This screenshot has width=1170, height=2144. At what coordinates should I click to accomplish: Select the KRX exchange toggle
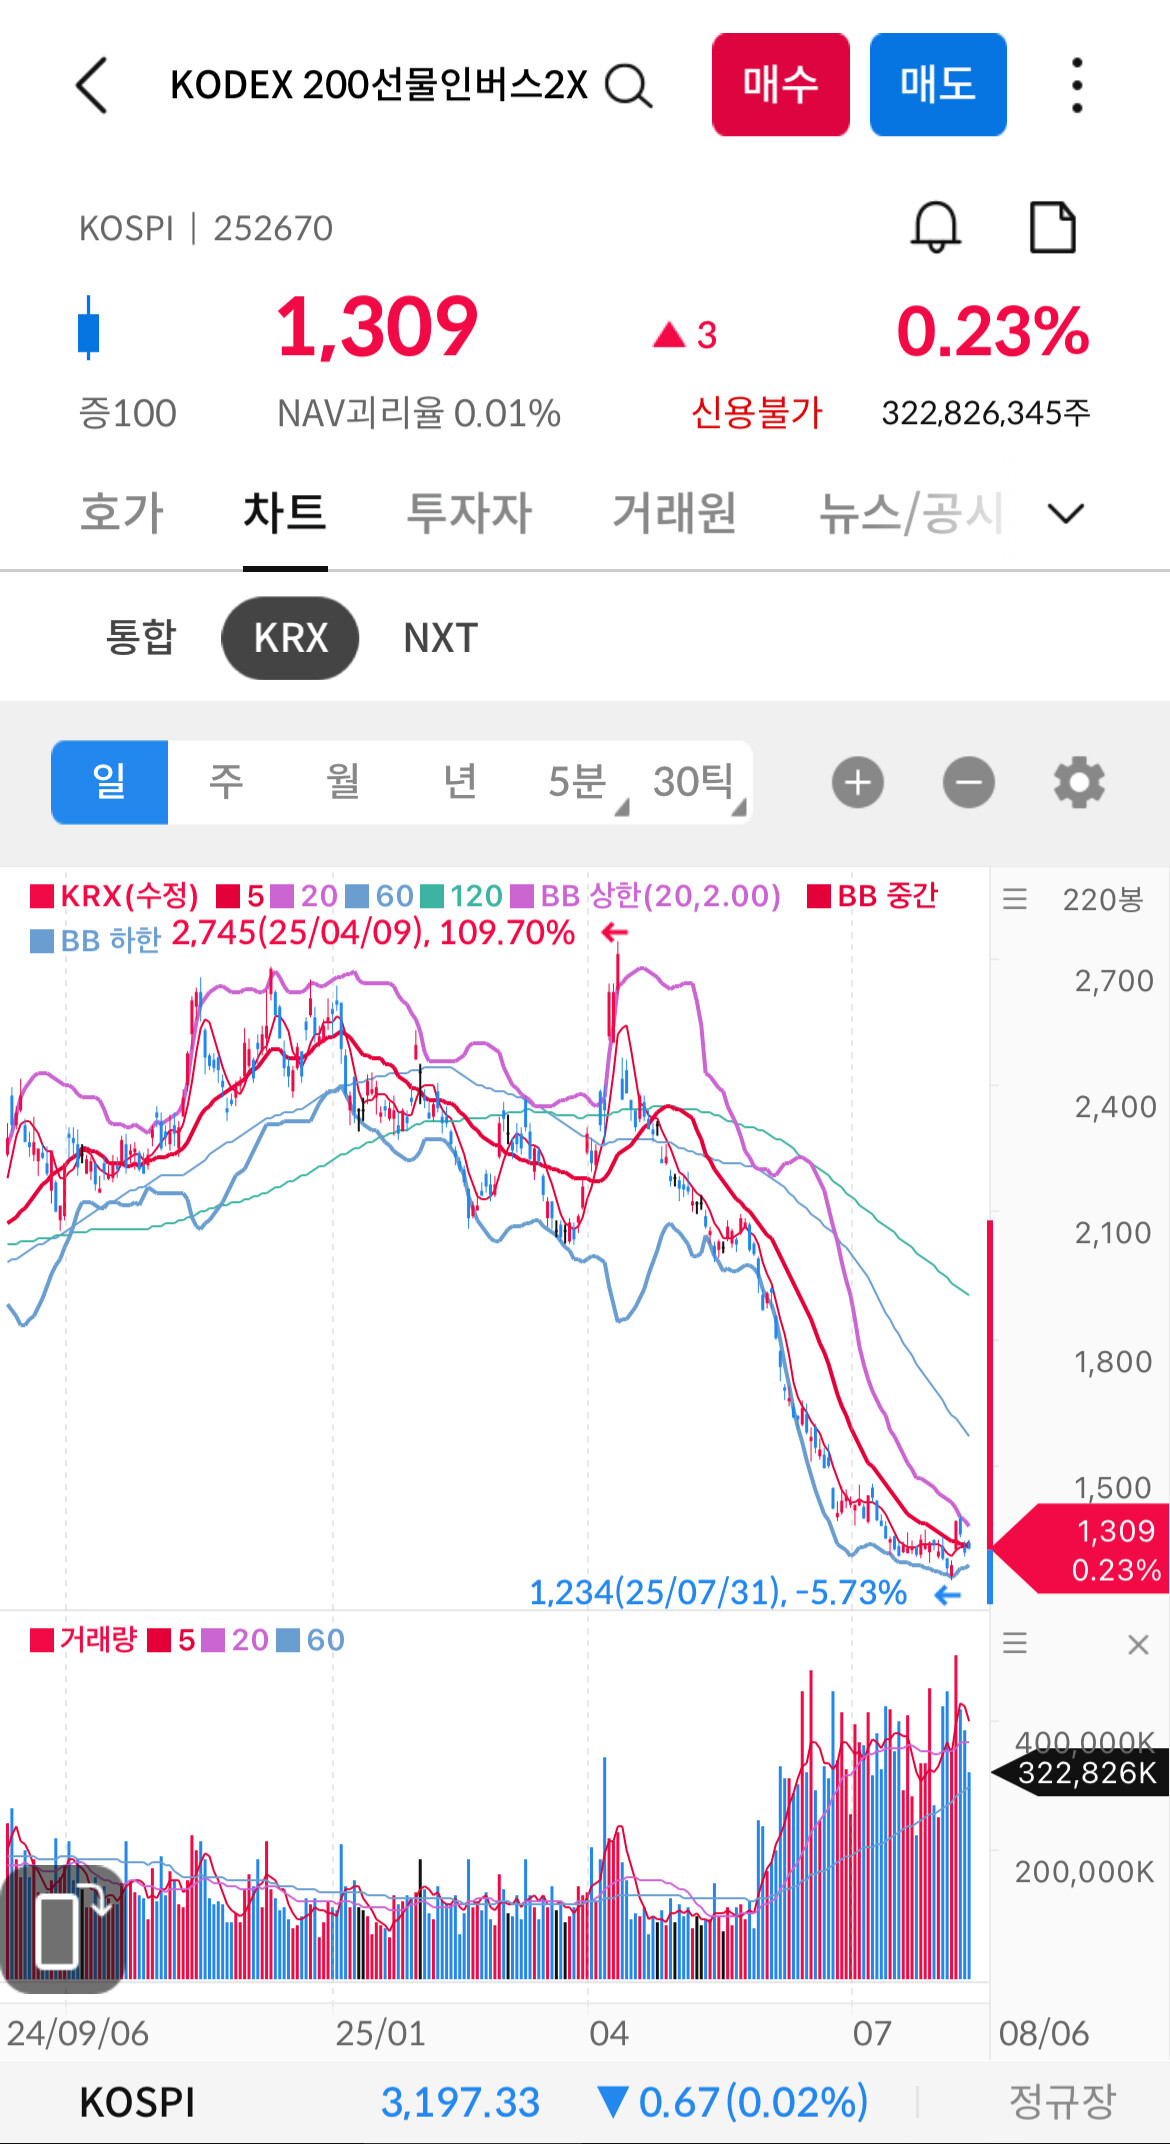pyautogui.click(x=290, y=638)
